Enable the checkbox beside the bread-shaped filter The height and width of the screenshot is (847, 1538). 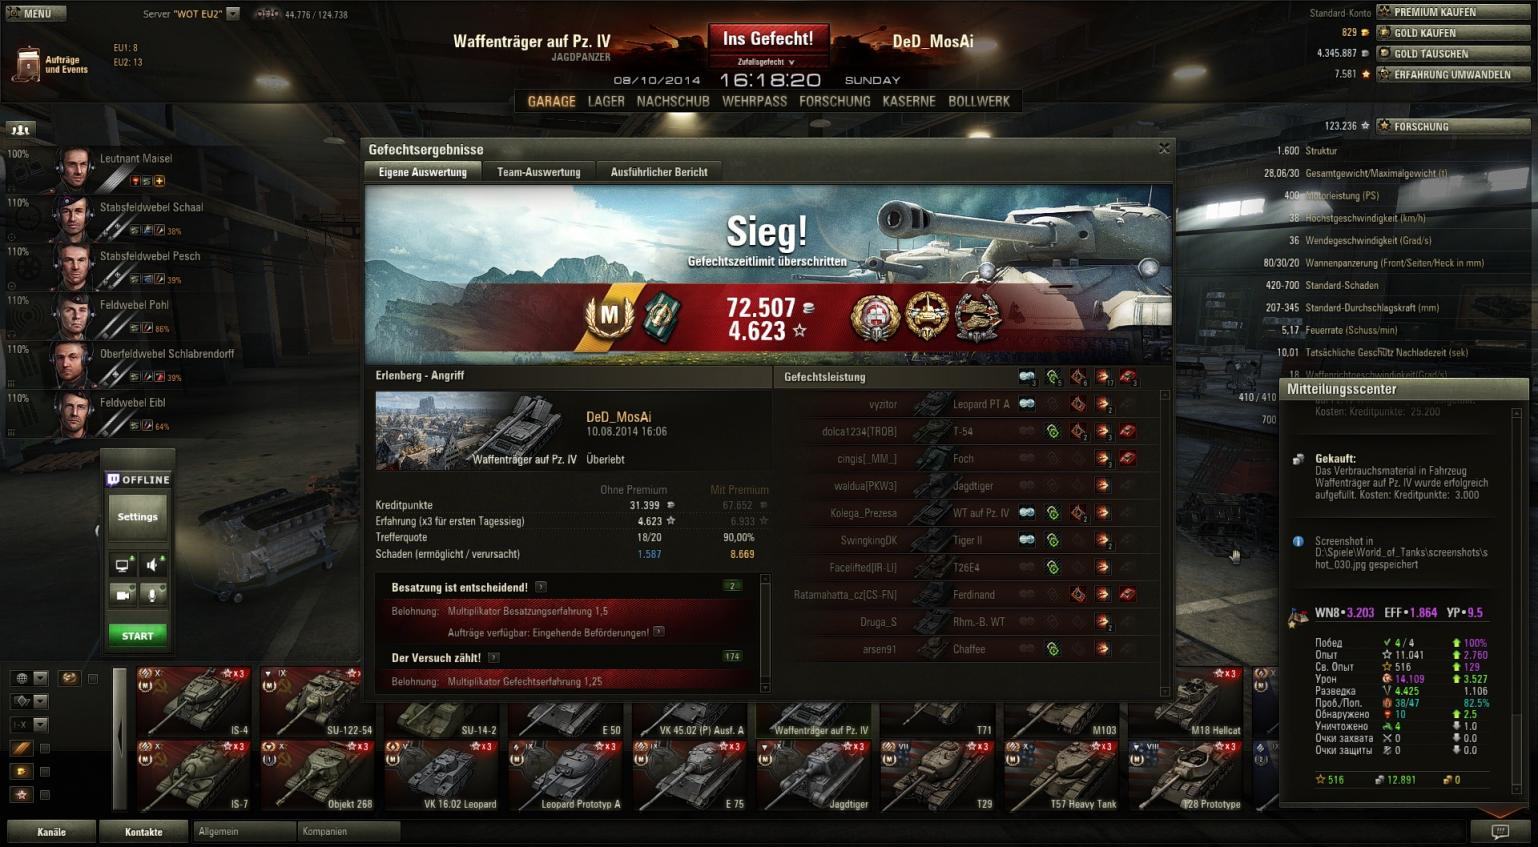coord(45,749)
